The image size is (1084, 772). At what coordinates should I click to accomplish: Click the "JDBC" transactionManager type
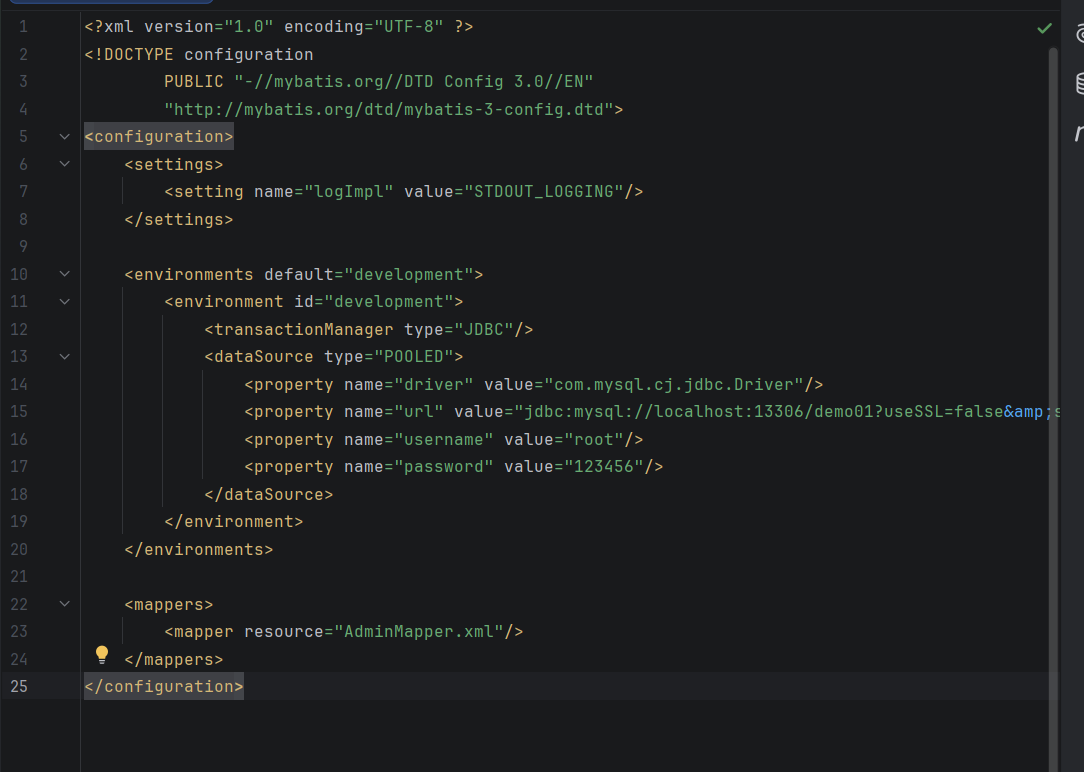point(484,330)
